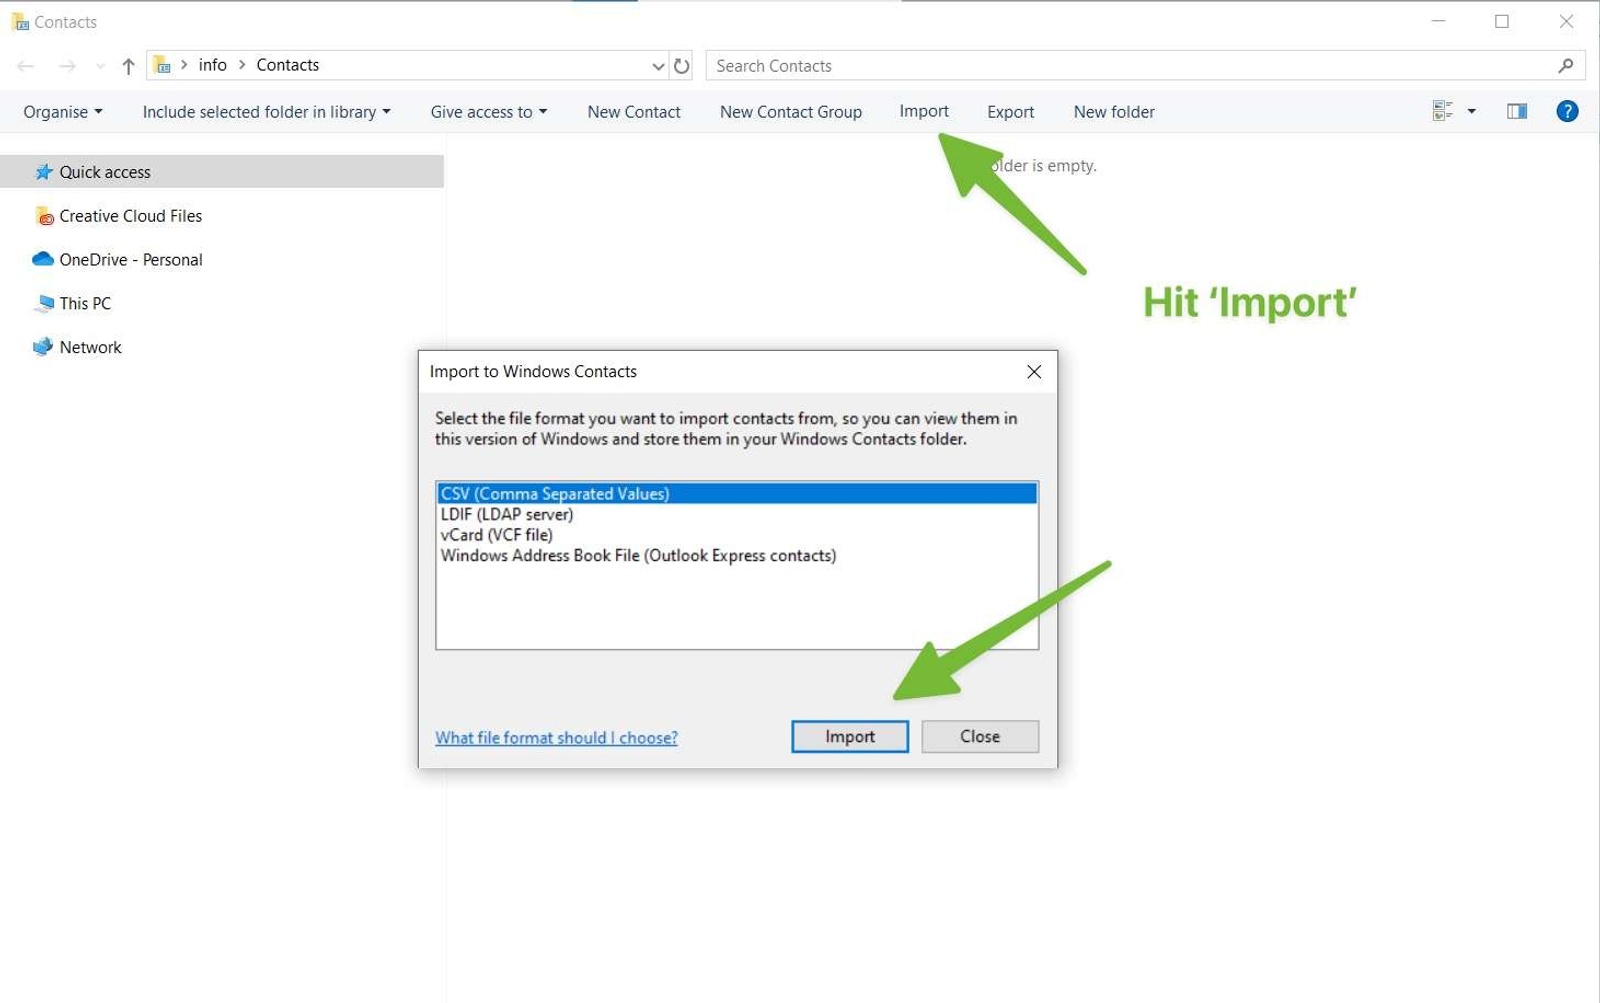Select Network in navigation pane

(90, 347)
